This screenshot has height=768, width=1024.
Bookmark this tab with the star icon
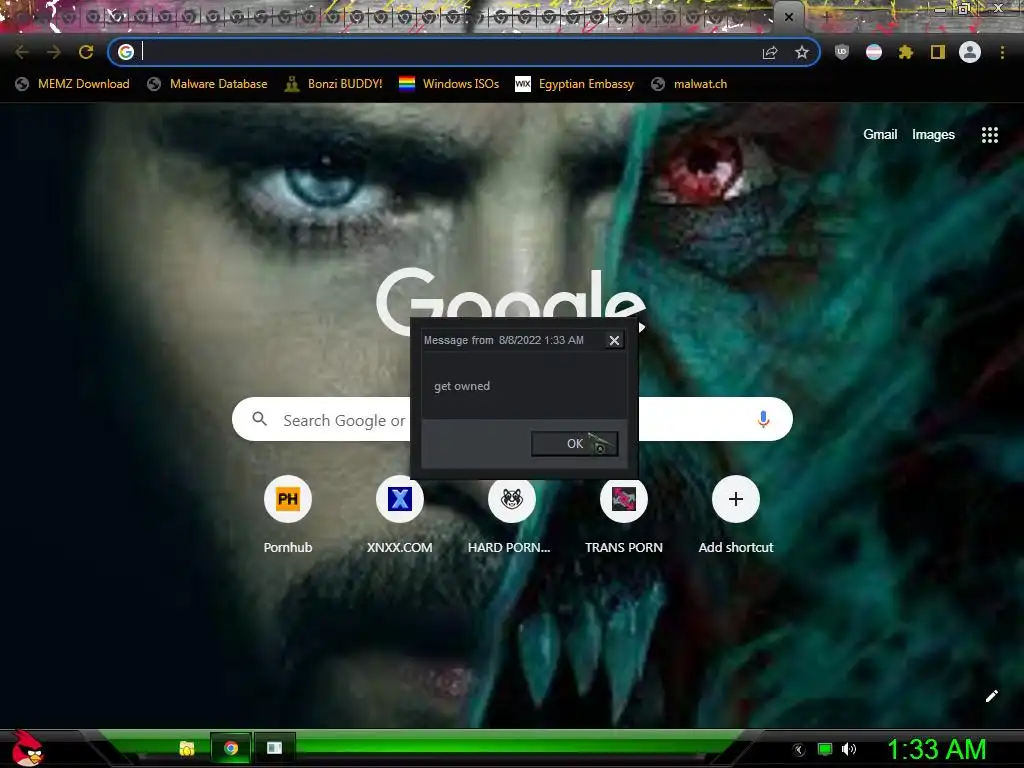coord(802,52)
